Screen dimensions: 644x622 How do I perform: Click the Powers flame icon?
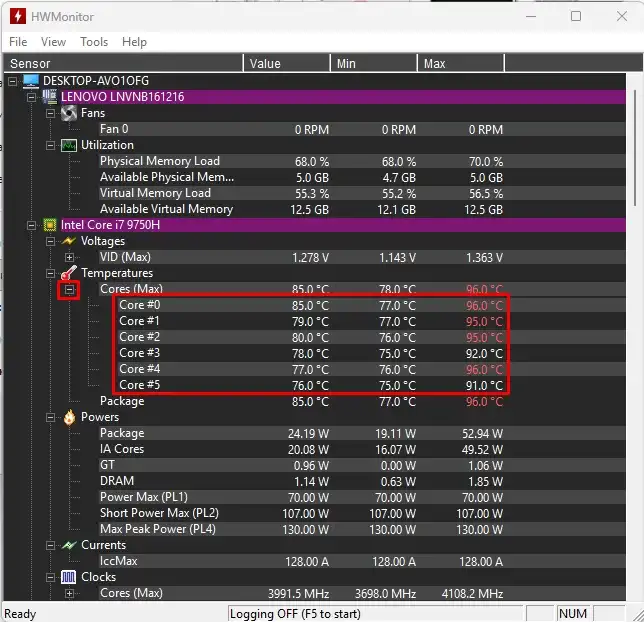tap(69, 417)
